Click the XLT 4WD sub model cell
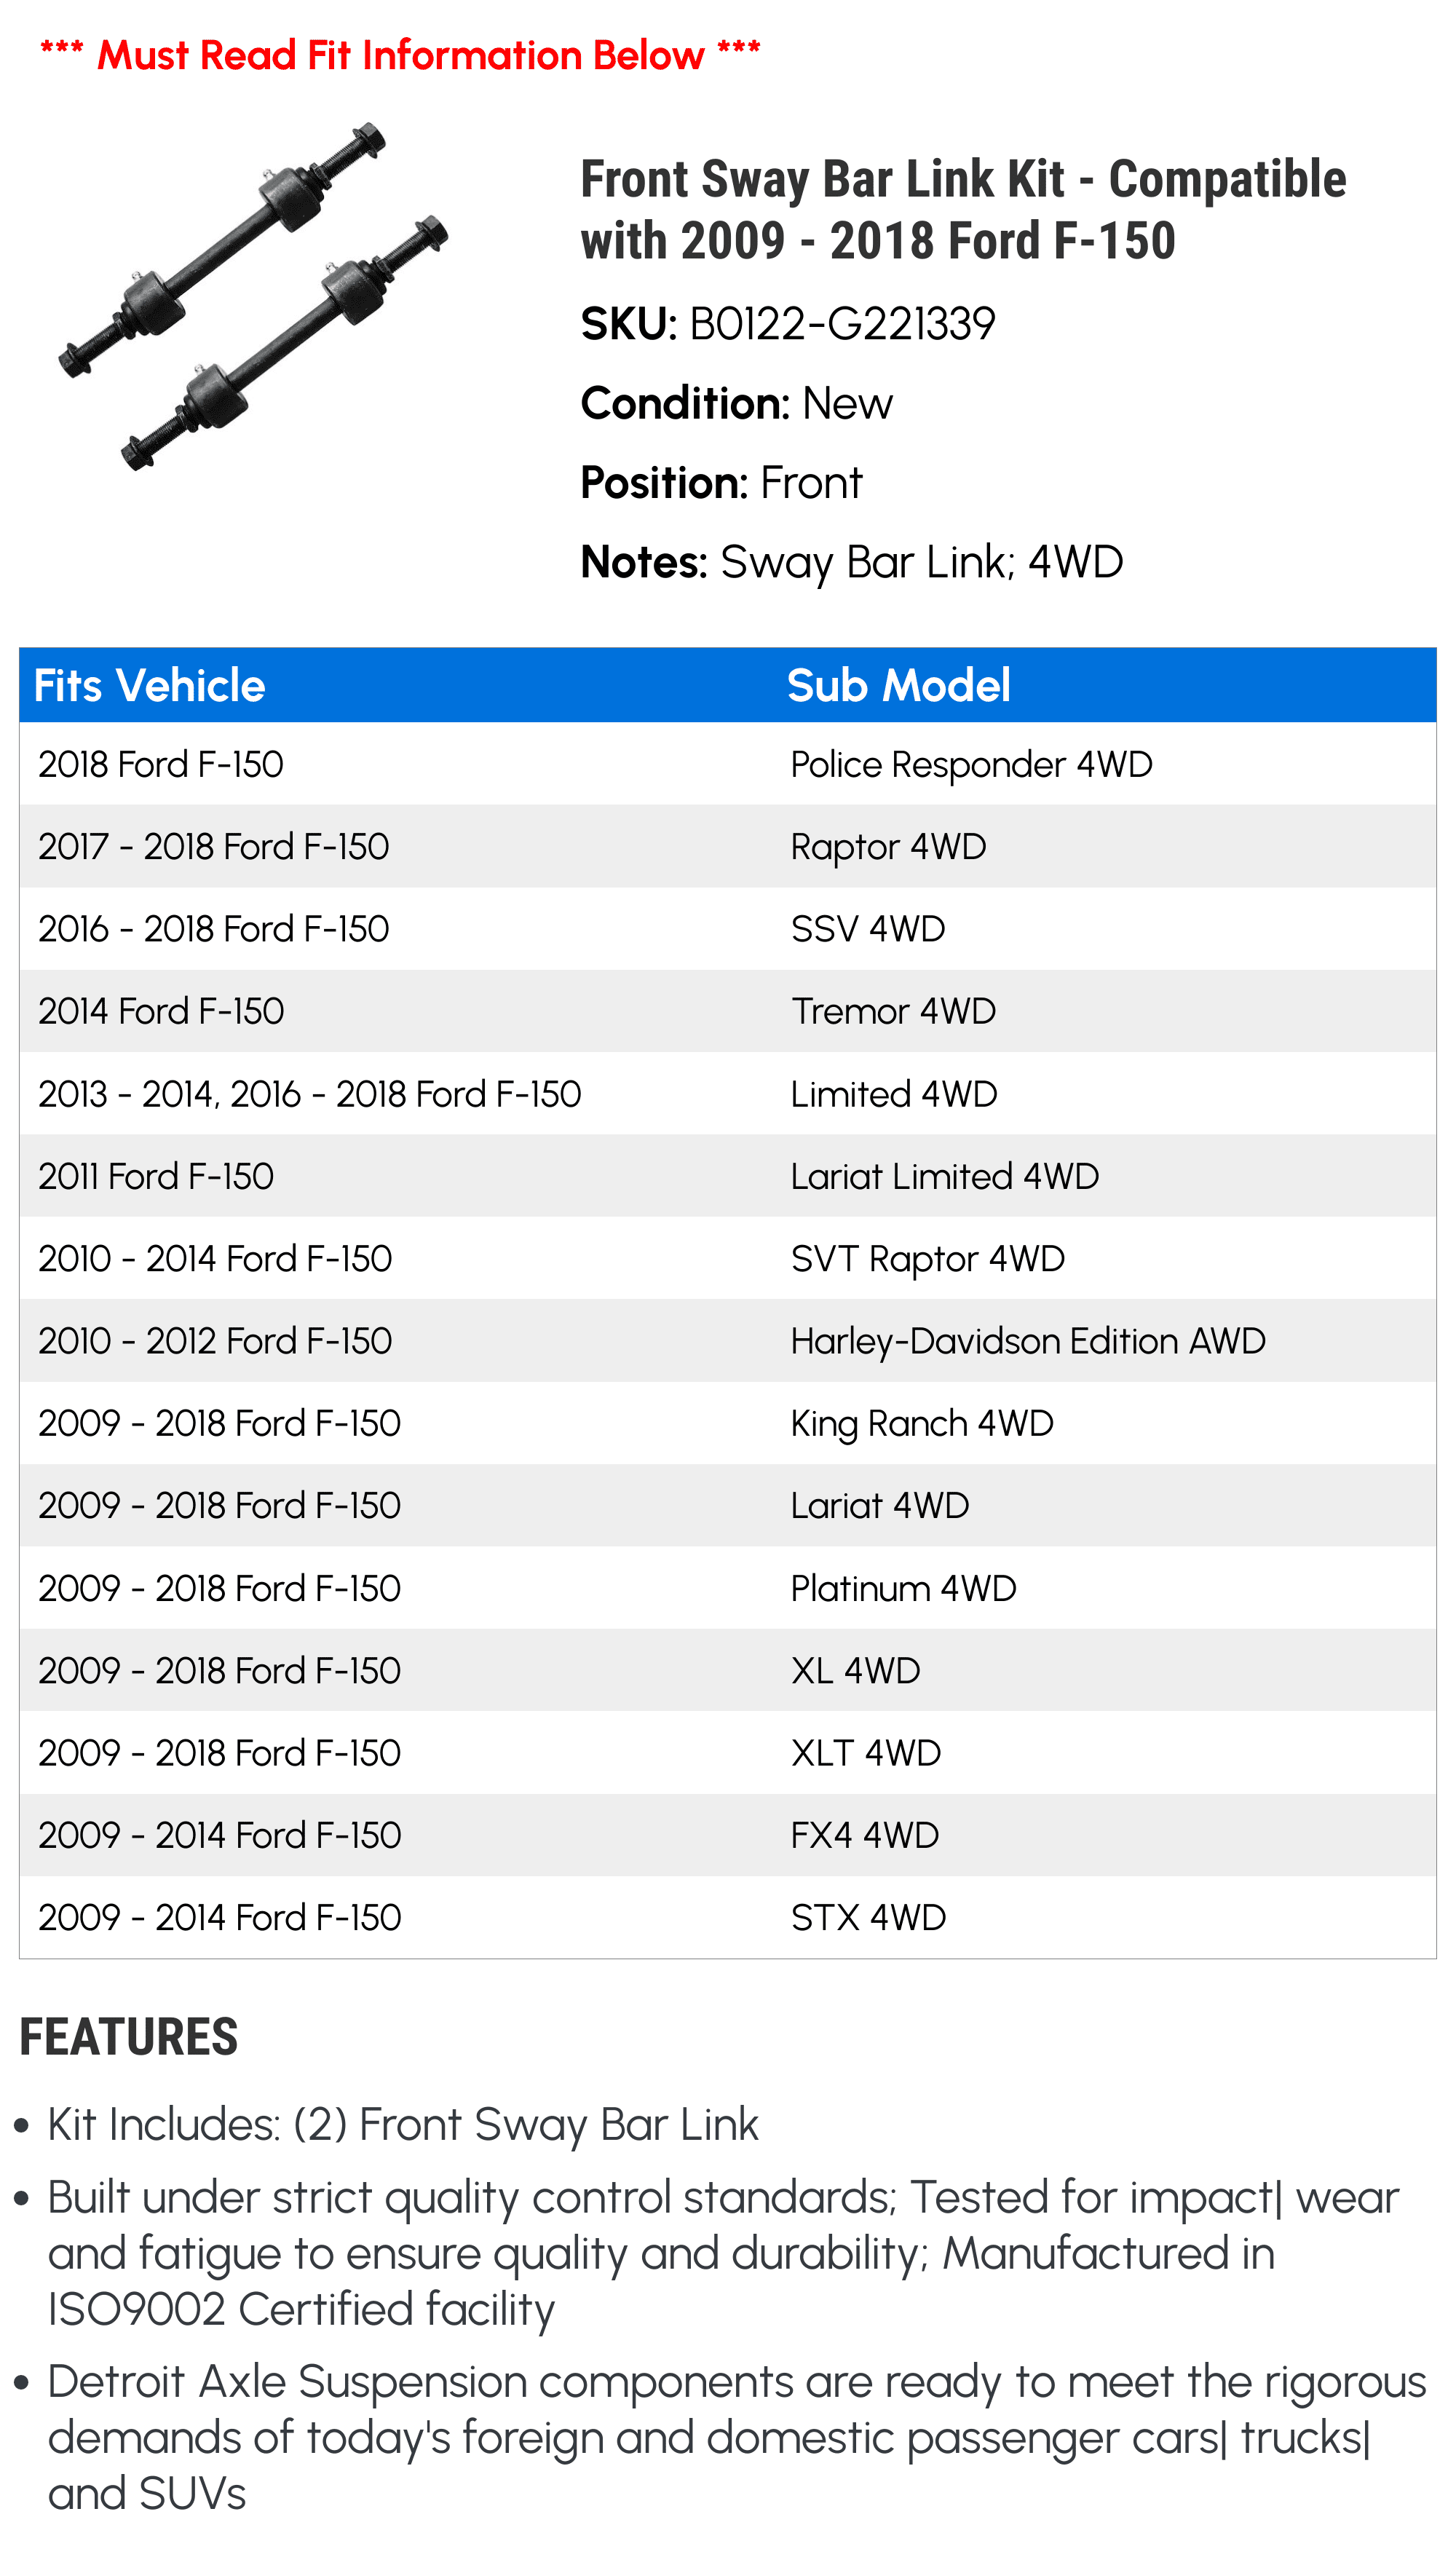 866,1753
